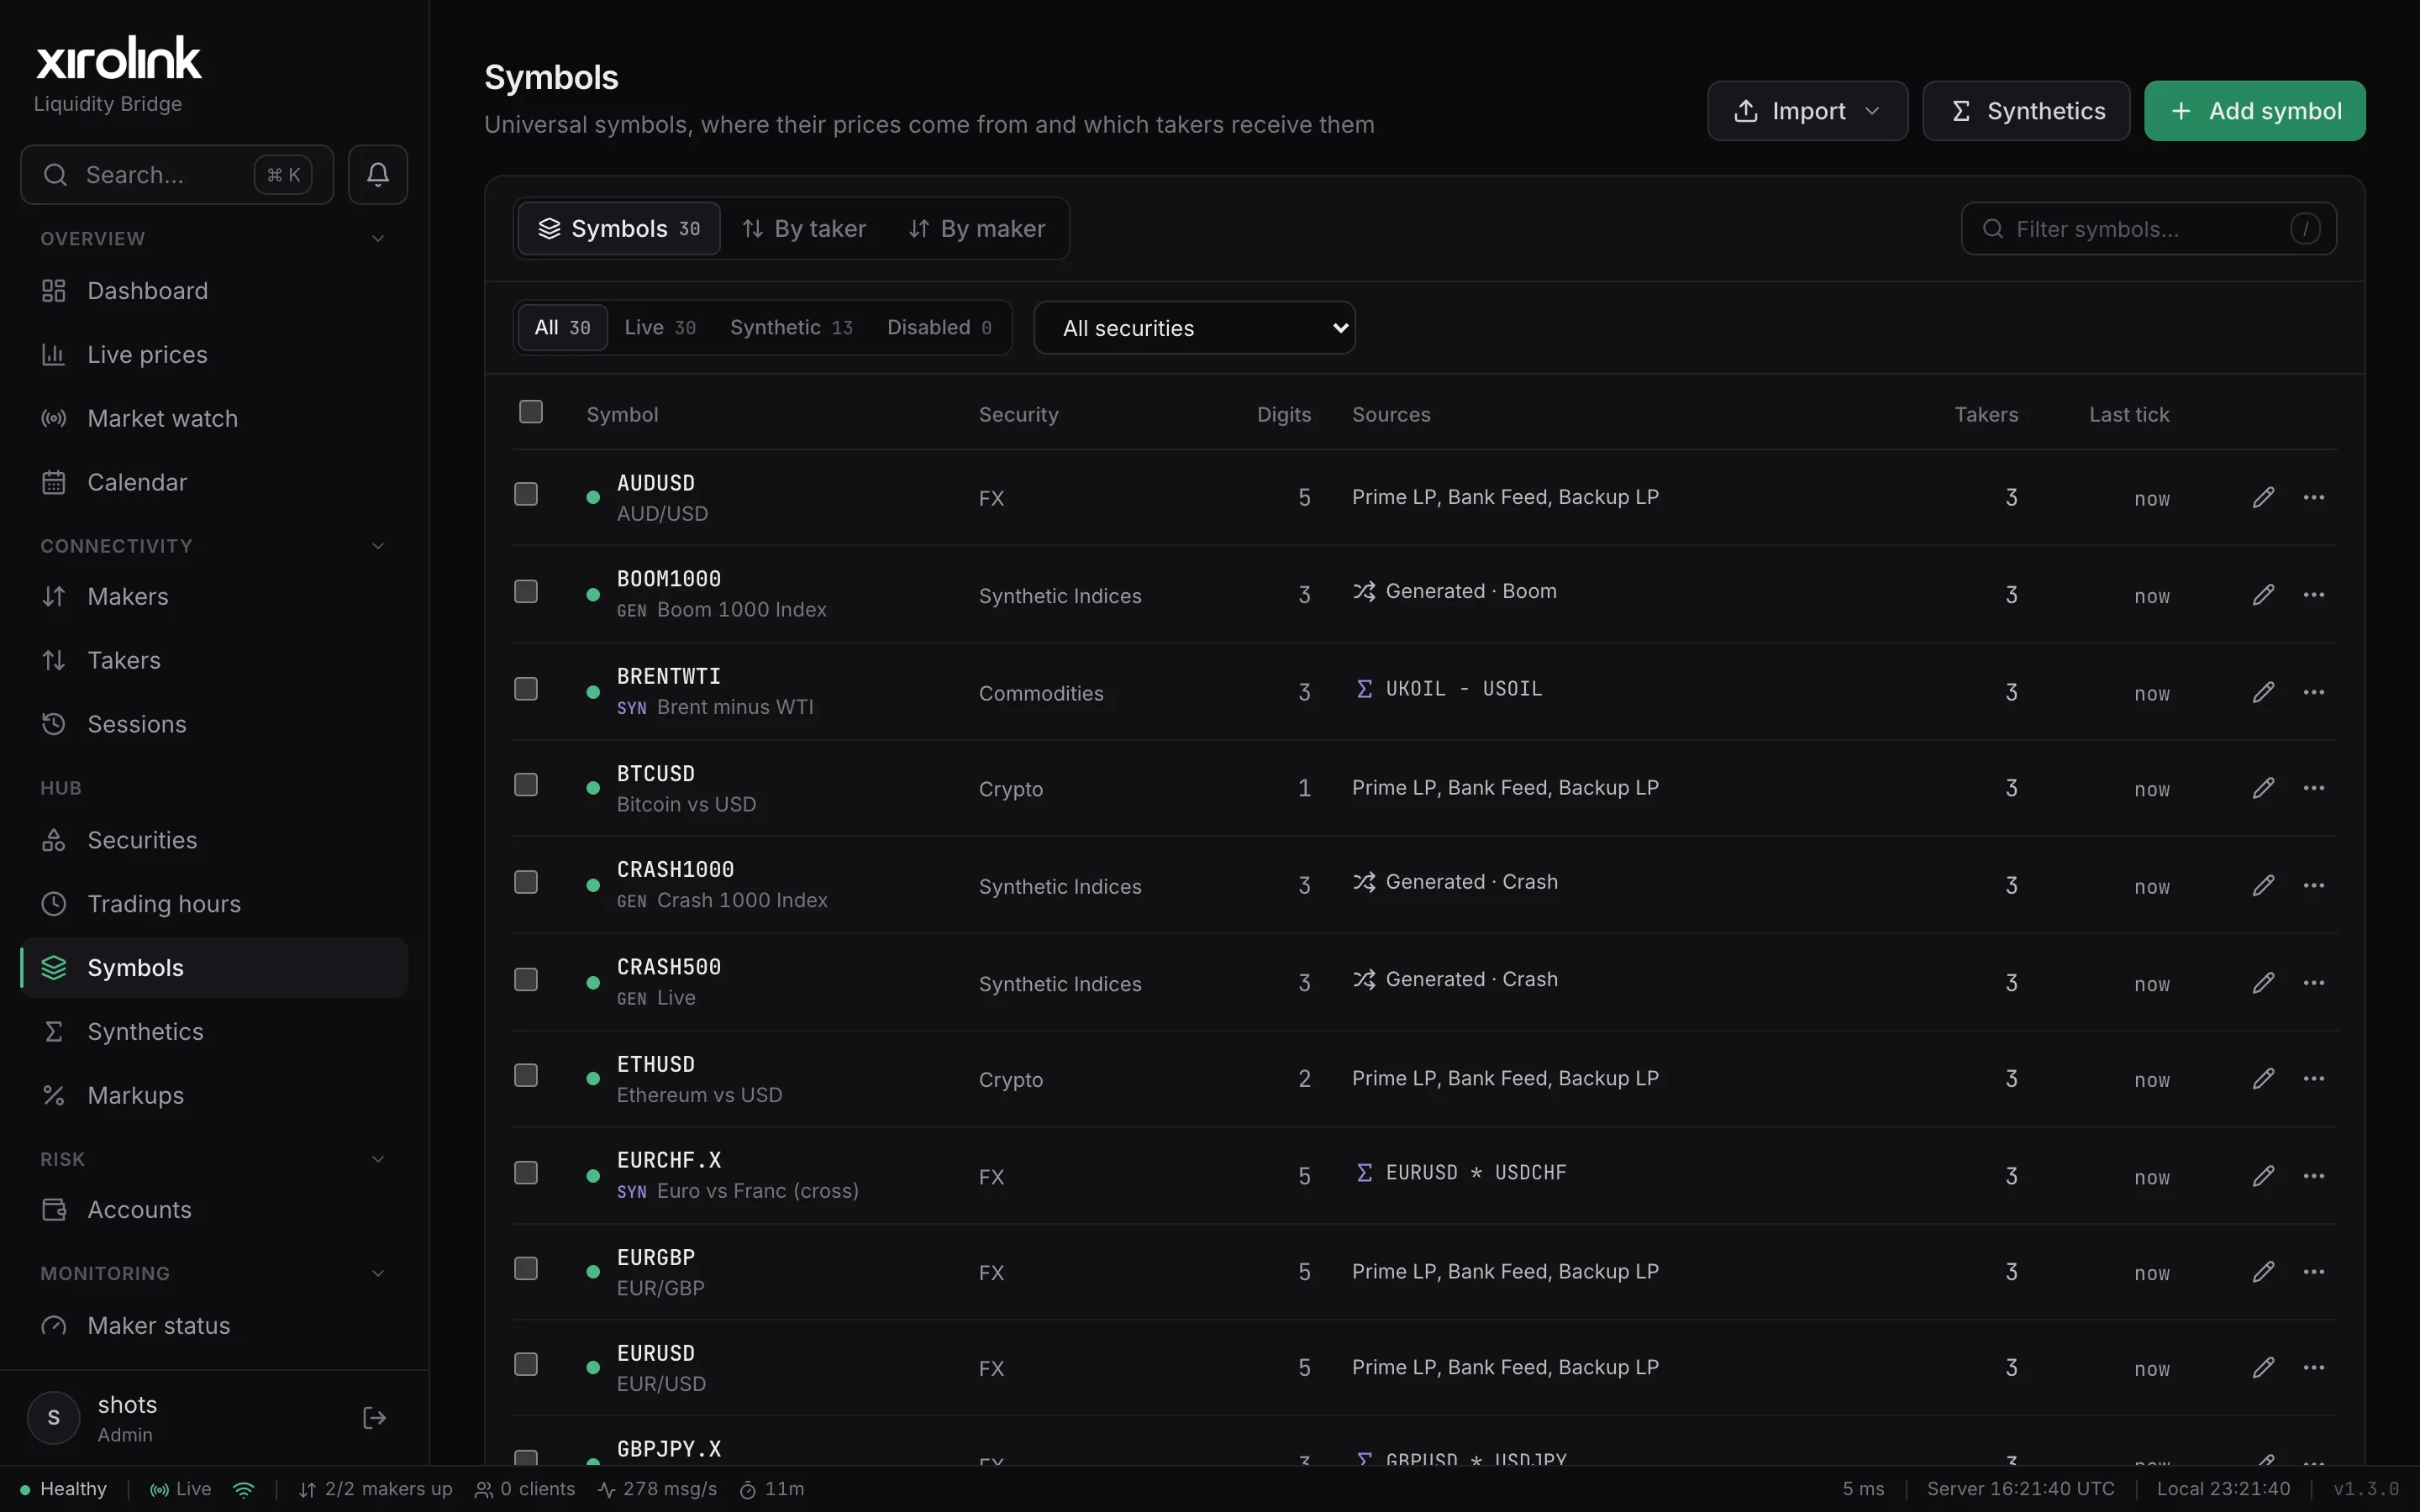2420x1512 pixels.
Task: Filter by the Synthetic 13 tab
Action: coord(791,328)
